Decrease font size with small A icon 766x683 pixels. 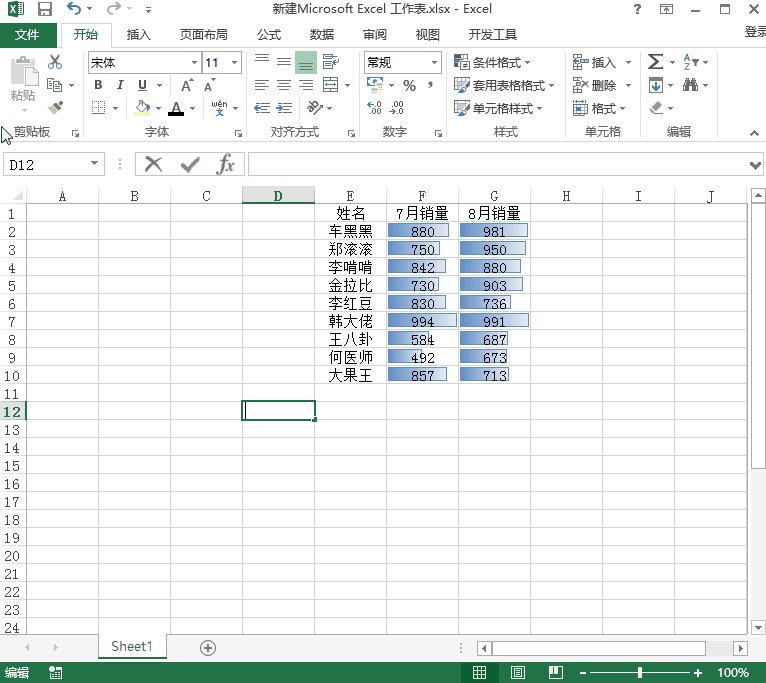(210, 85)
